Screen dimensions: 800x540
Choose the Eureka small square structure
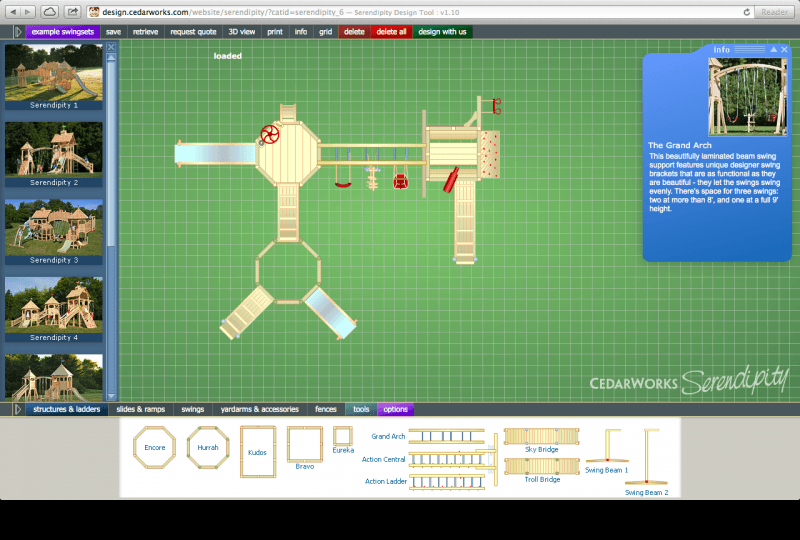pos(343,436)
